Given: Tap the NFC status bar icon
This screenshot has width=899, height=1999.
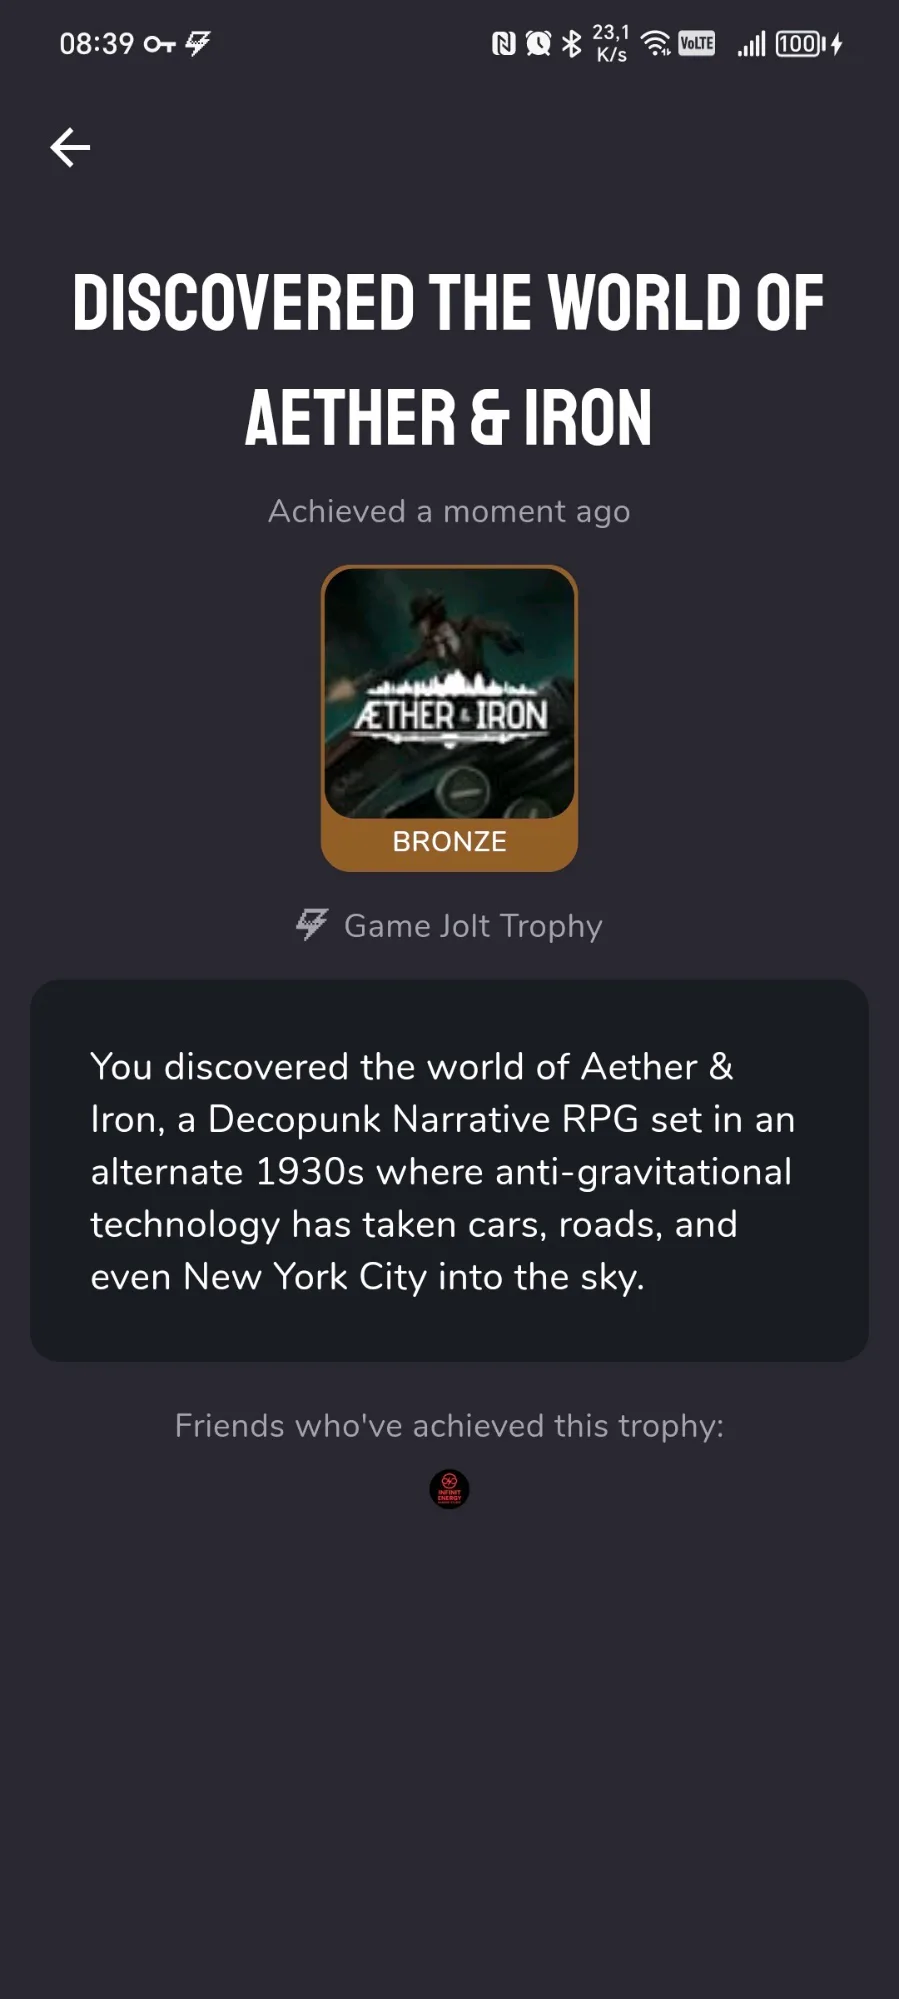Looking at the screenshot, I should tap(504, 44).
